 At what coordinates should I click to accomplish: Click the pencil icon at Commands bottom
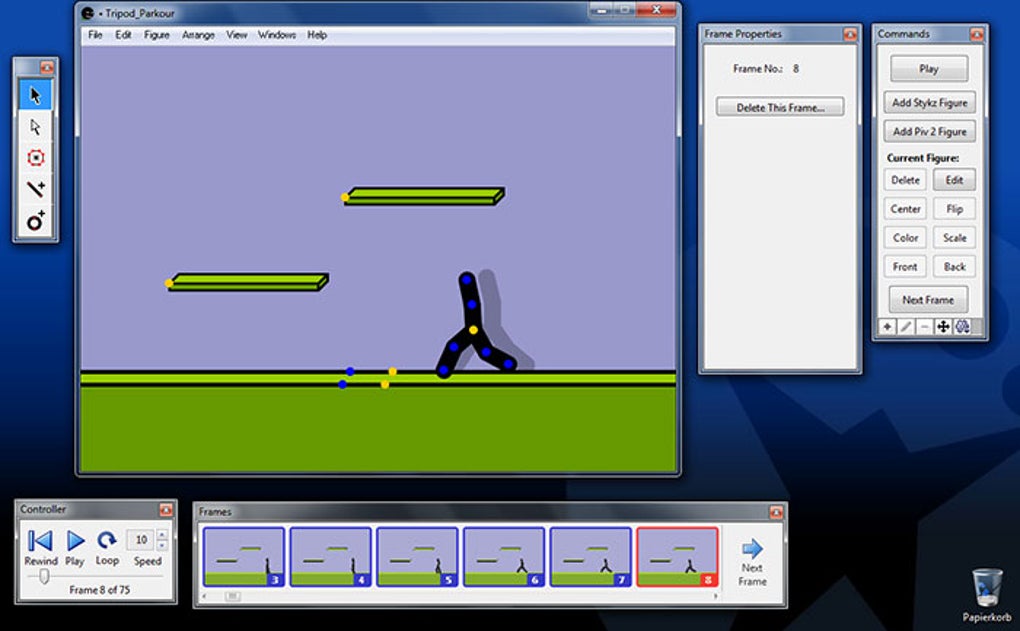pyautogui.click(x=906, y=327)
